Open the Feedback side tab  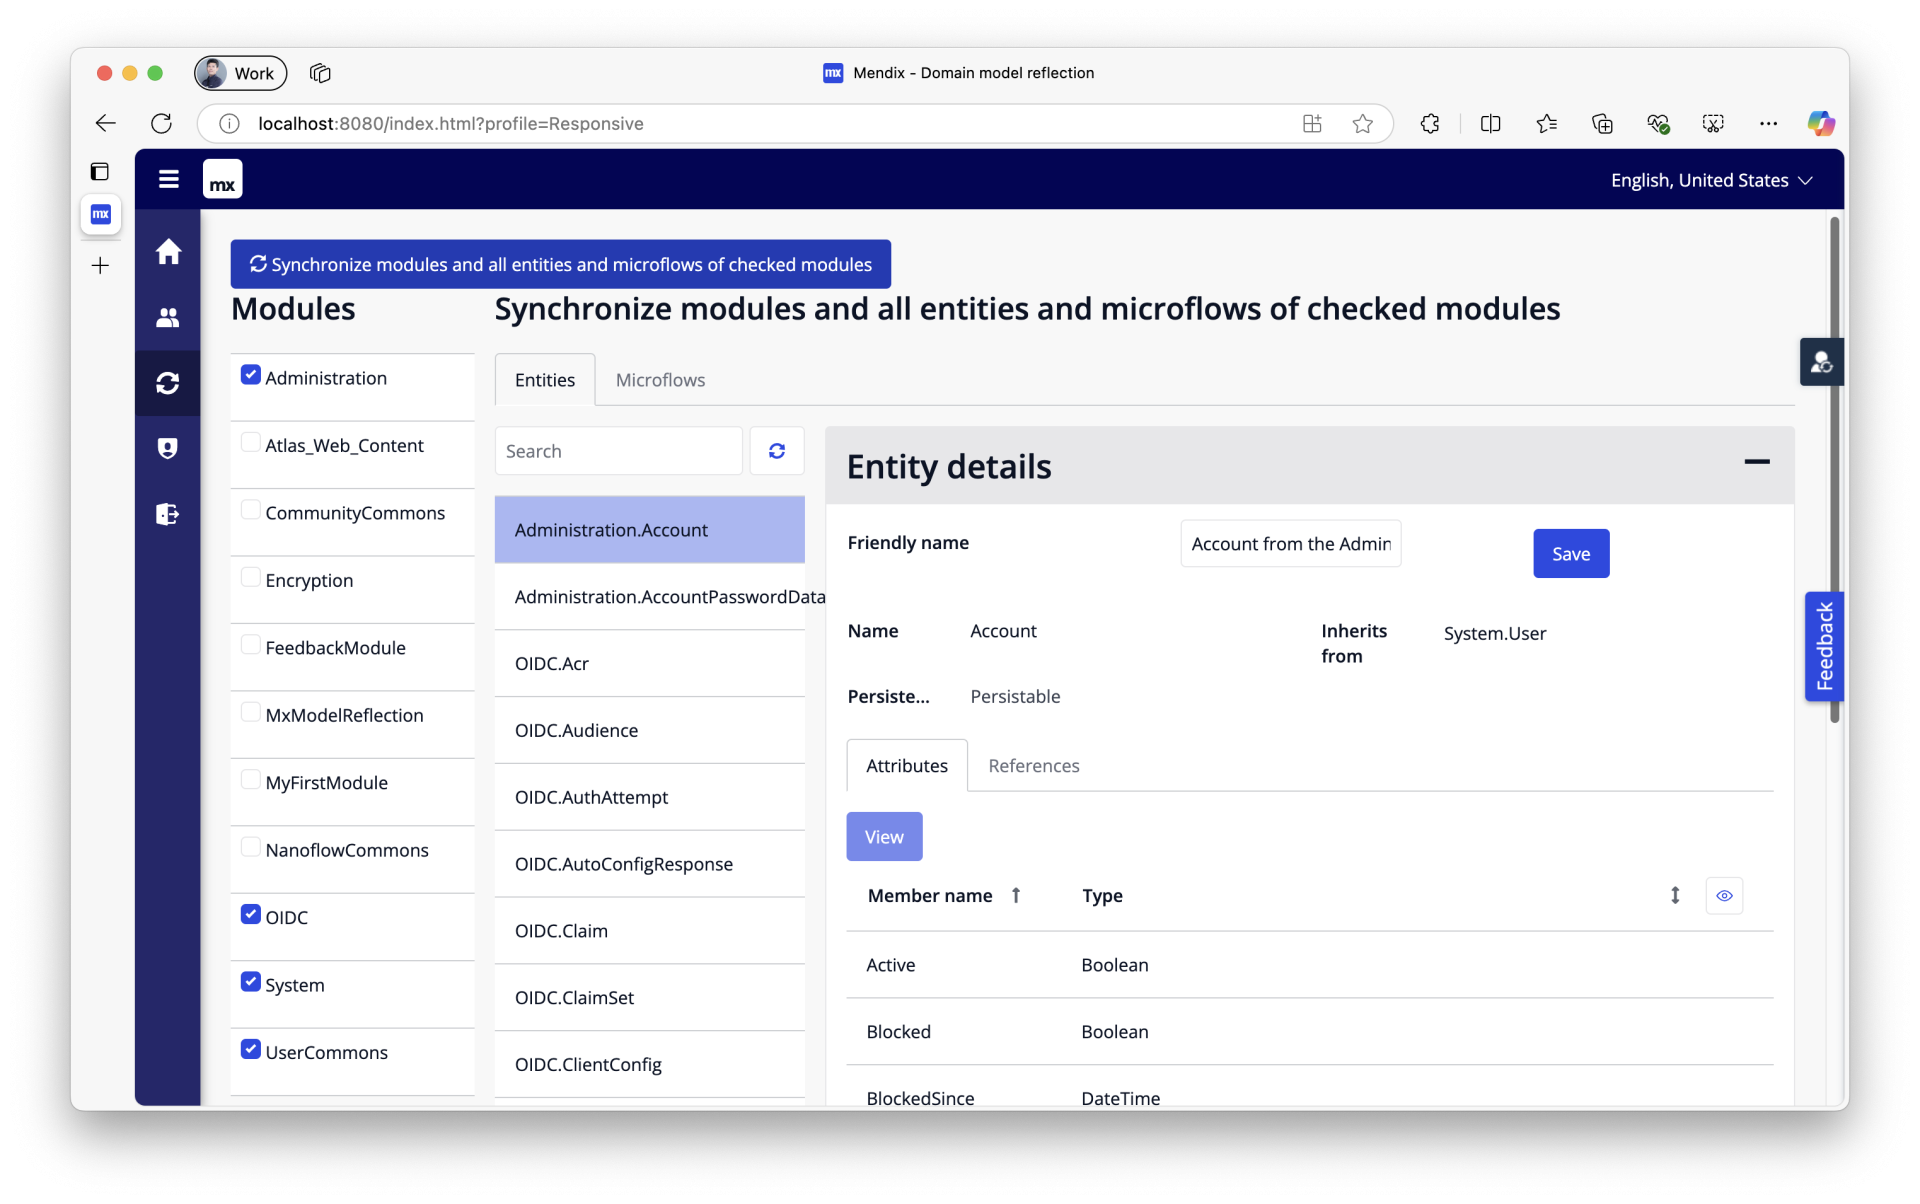point(1824,647)
